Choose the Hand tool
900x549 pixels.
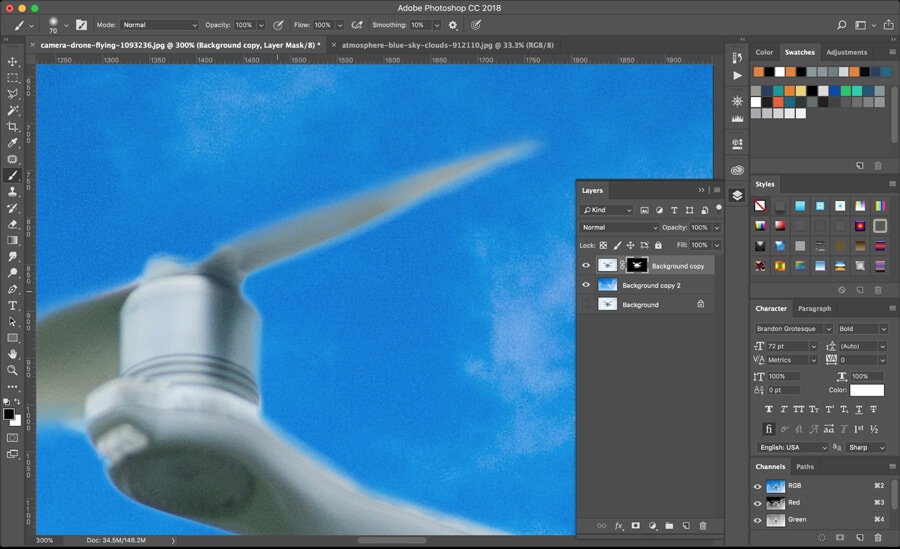click(x=13, y=354)
